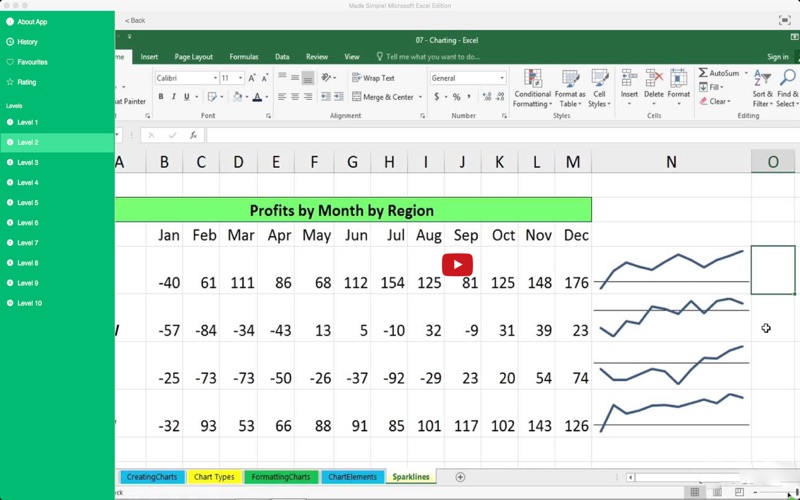The height and width of the screenshot is (500, 800).
Task: Select Middle Align in Alignment group
Action: pyautogui.click(x=295, y=78)
